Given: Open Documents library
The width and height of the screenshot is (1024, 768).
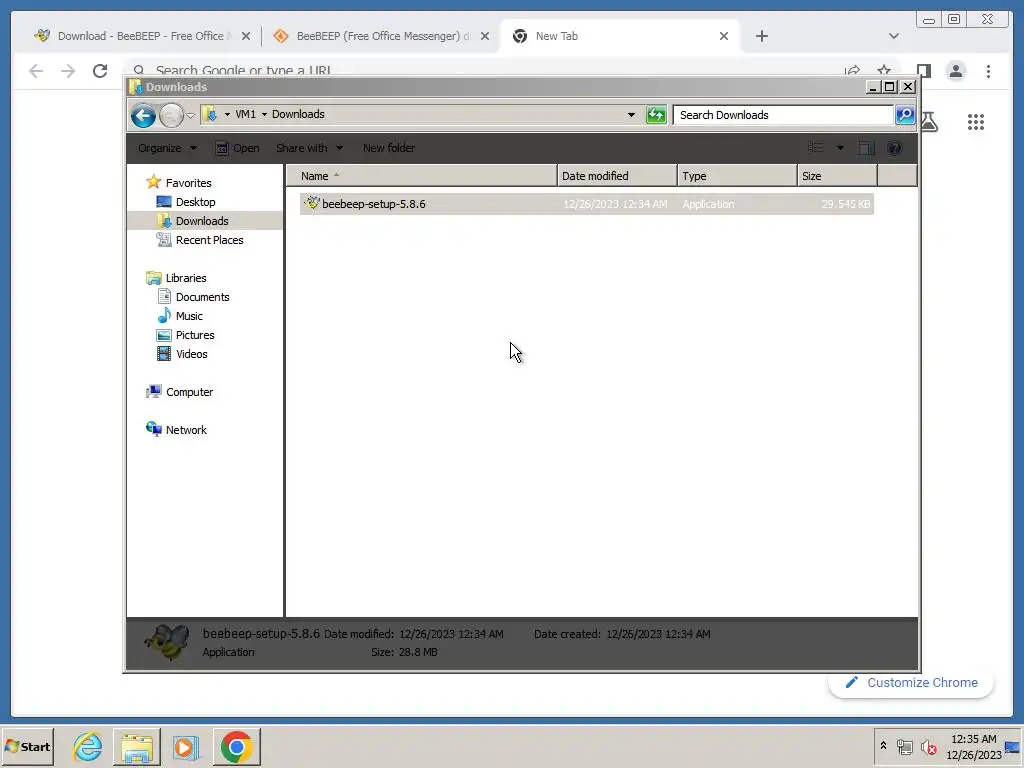Looking at the screenshot, I should [202, 296].
